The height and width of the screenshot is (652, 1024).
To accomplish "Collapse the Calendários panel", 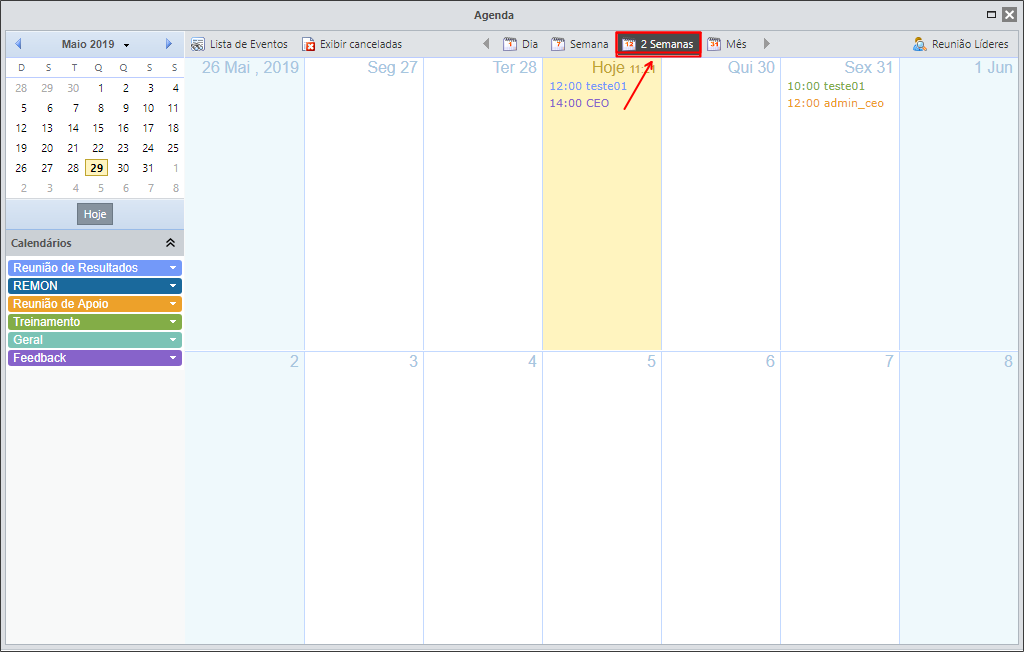I will 170,243.
